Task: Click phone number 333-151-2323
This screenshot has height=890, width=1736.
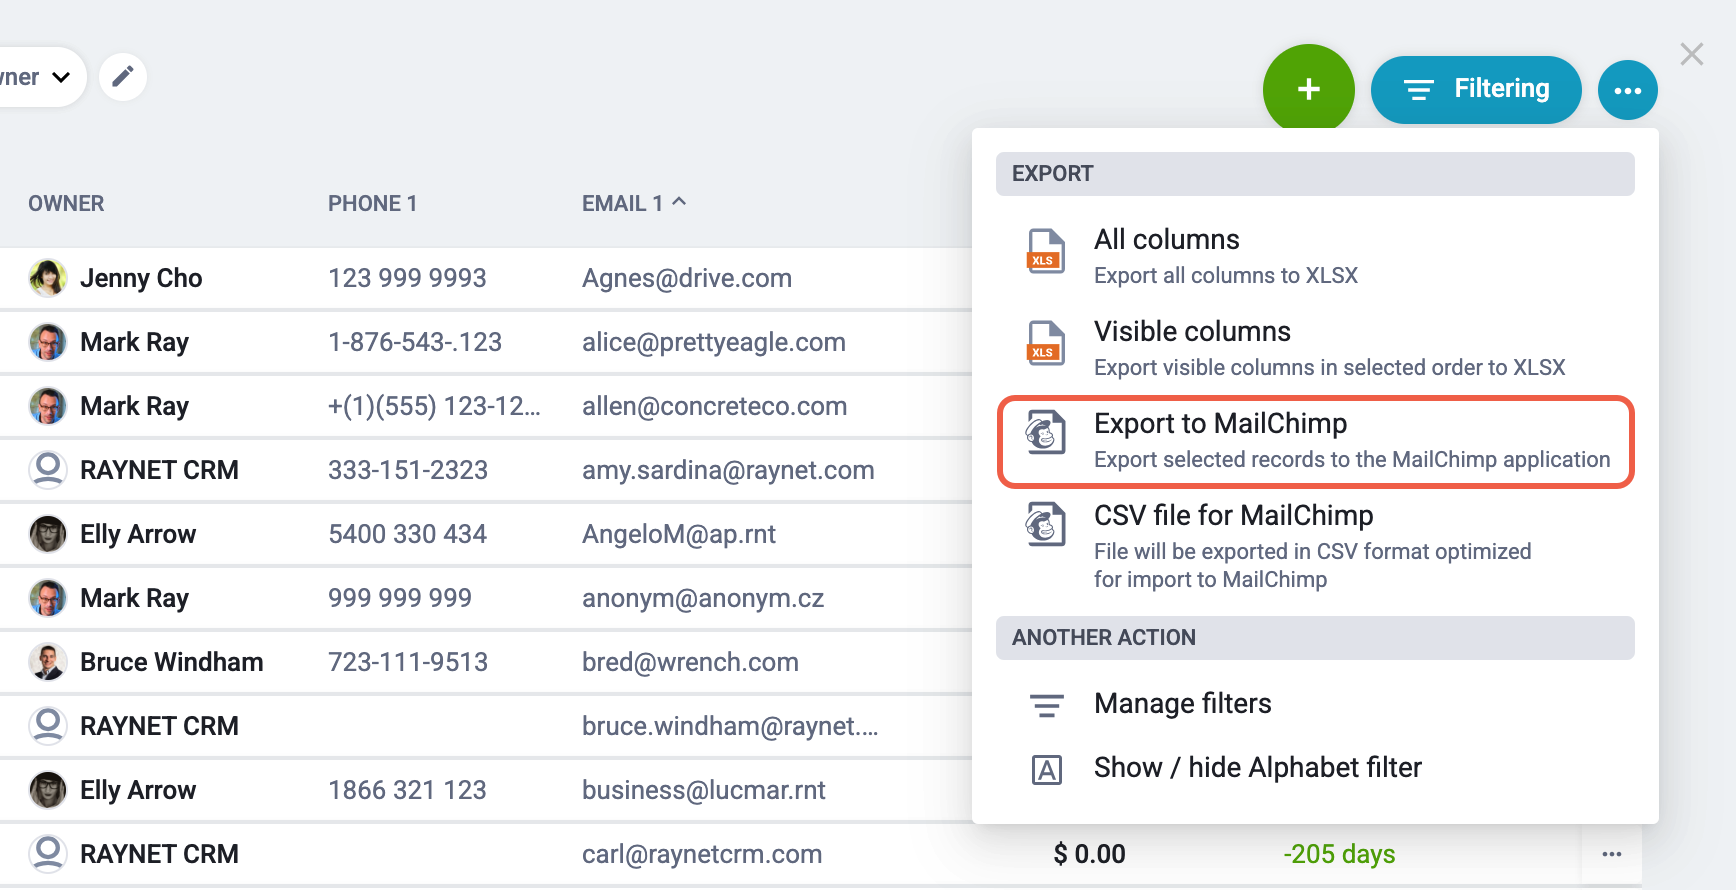Action: click(408, 470)
